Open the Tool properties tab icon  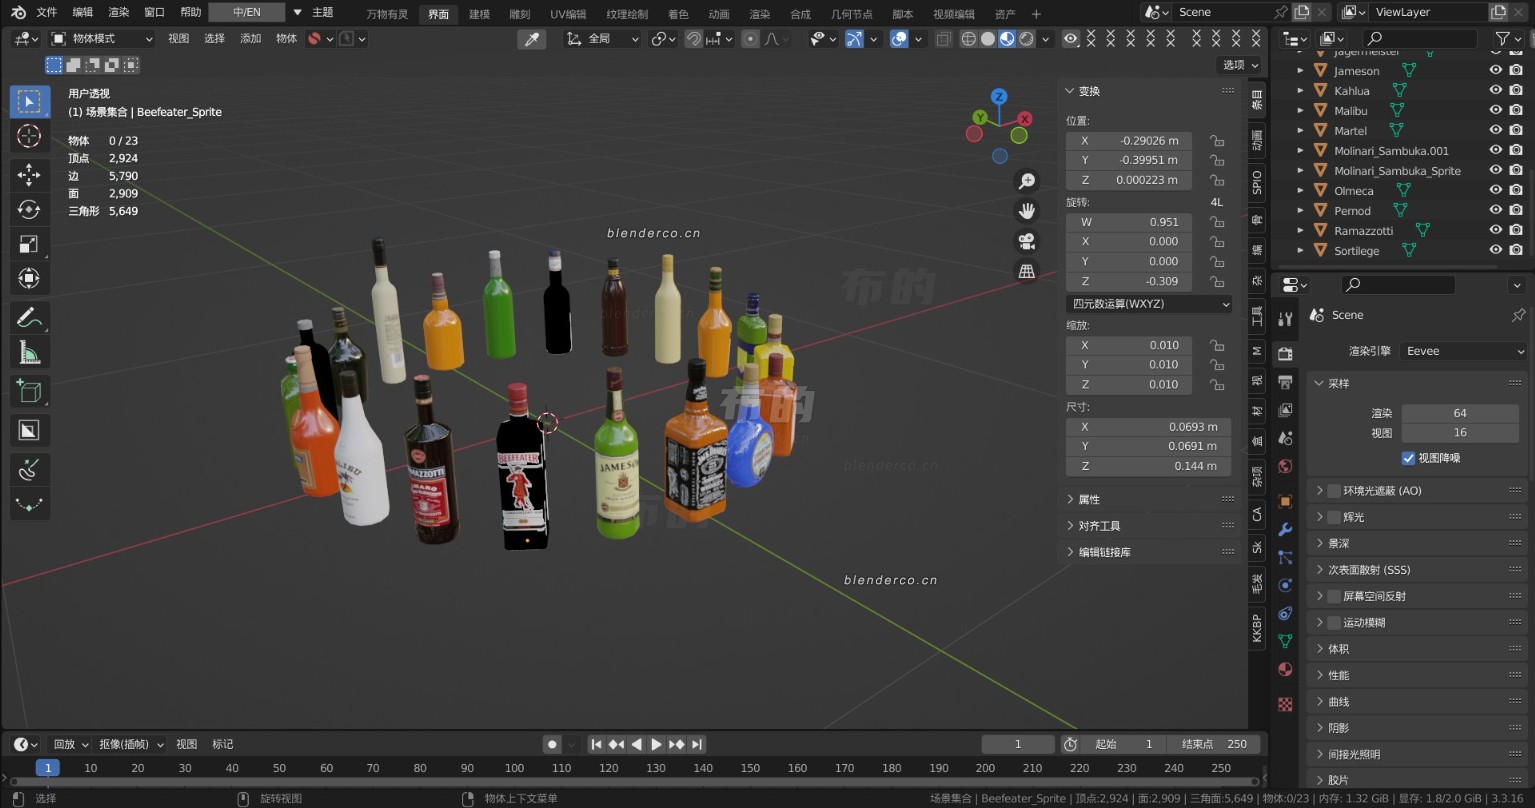pos(1286,318)
